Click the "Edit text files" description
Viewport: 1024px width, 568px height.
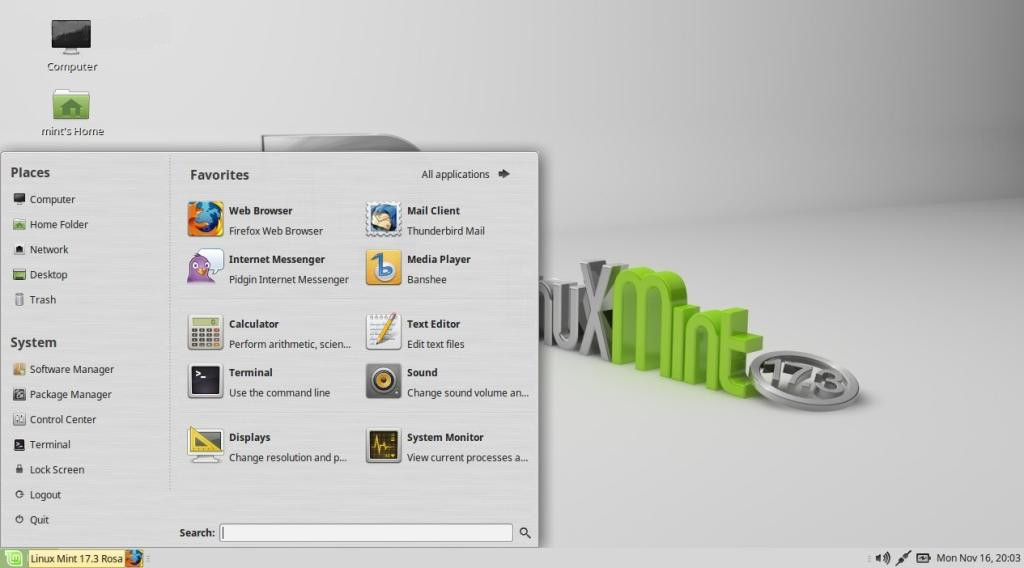436,344
